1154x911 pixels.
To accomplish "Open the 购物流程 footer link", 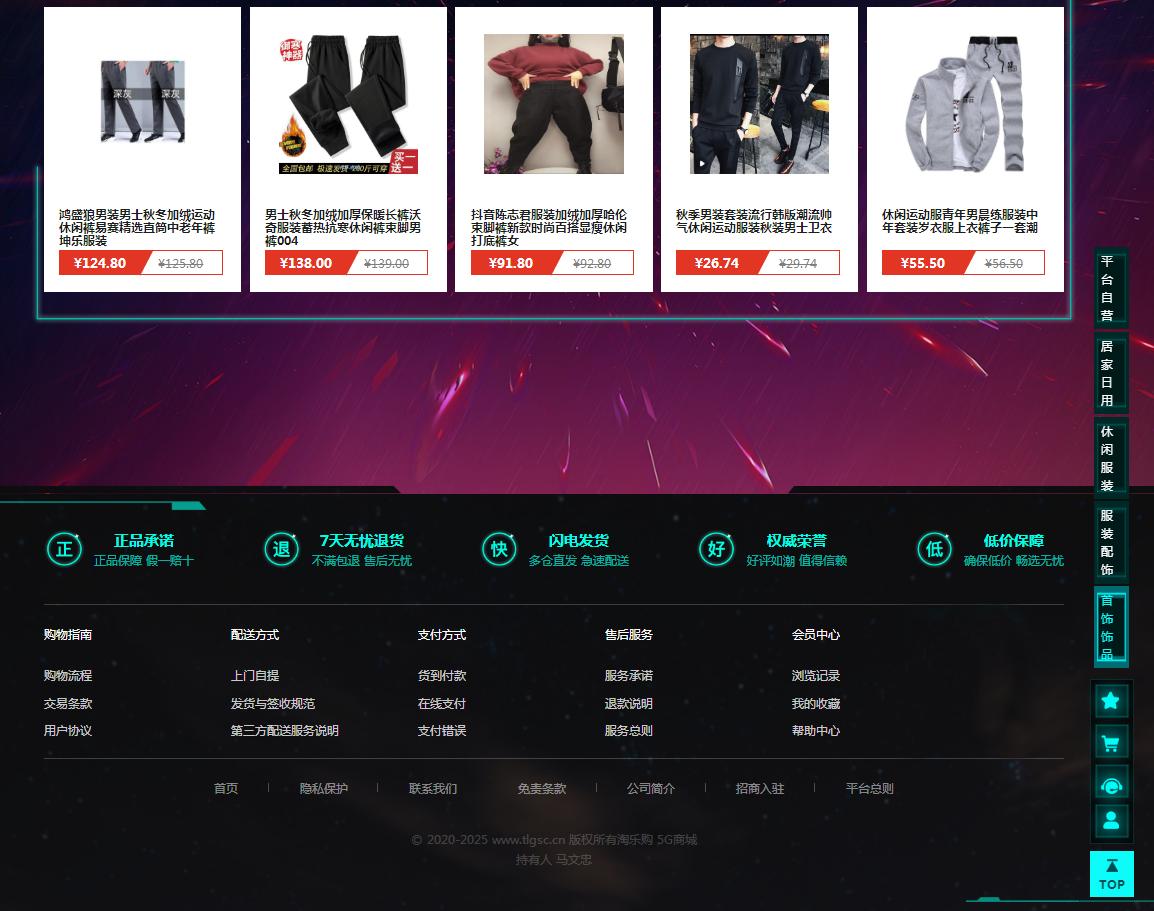I will [68, 676].
